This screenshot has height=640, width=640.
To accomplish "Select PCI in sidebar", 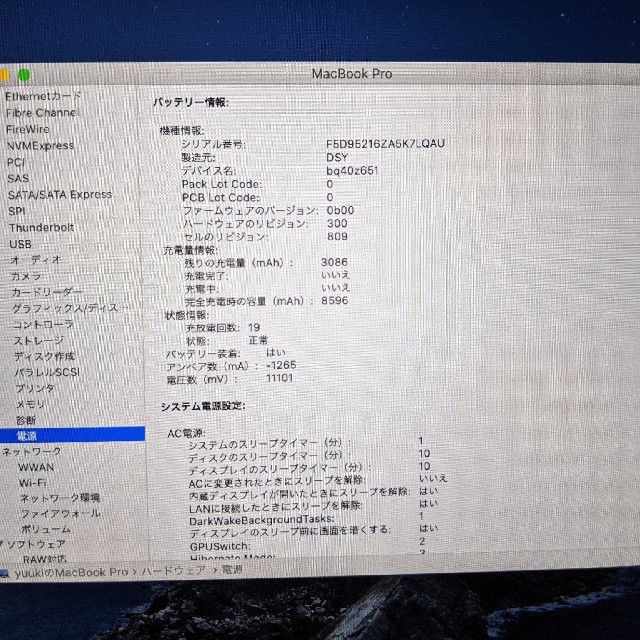I will coord(16,162).
